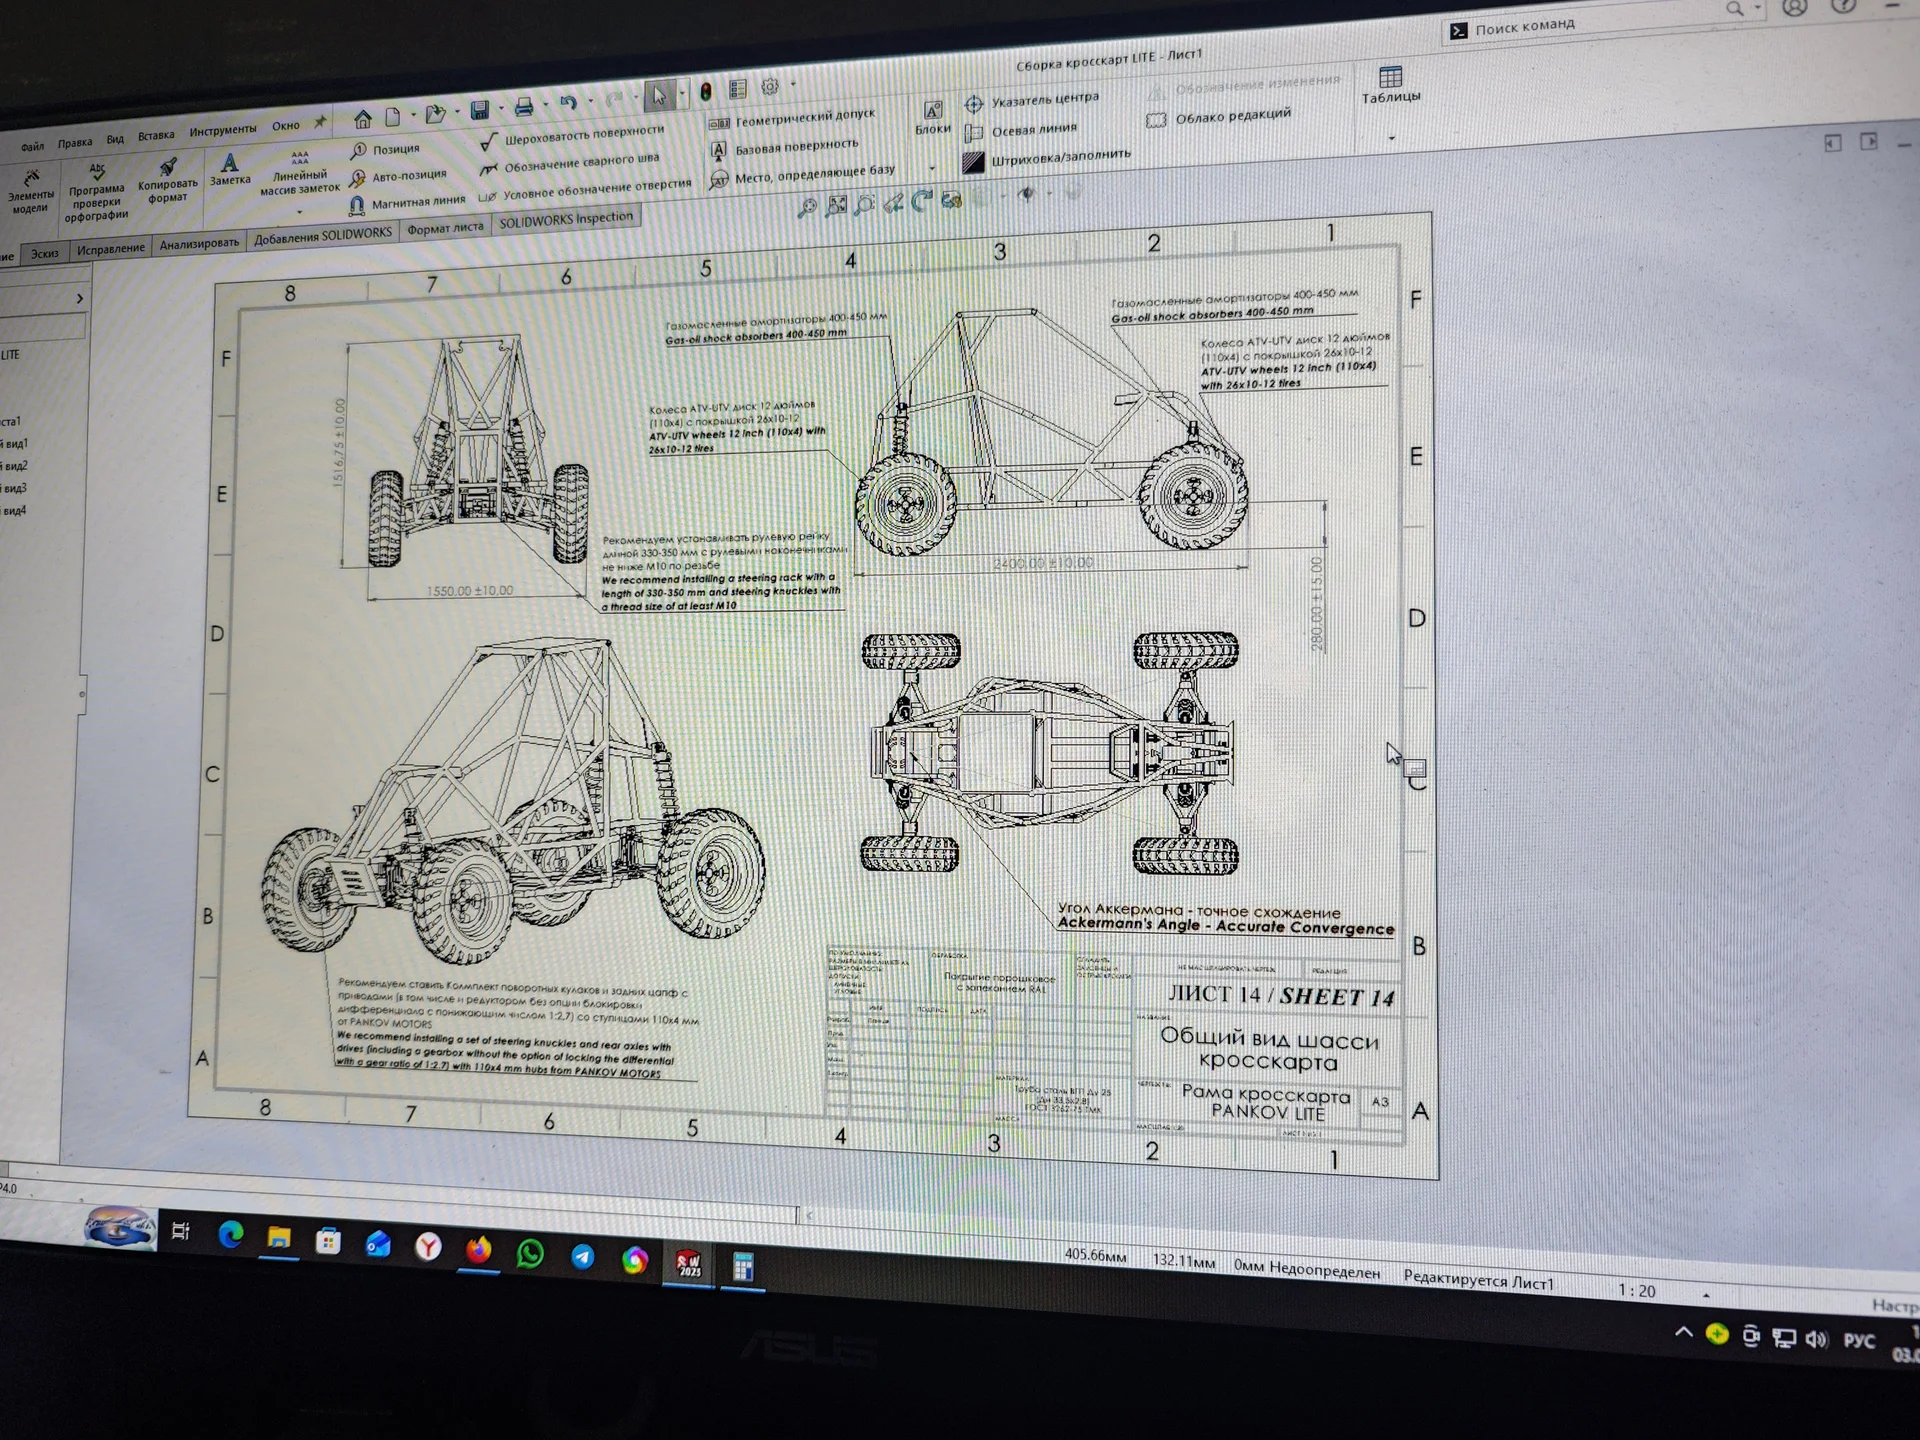This screenshot has height=1440, width=1920.
Task: Click Zoom to Fit magnifier icon
Action: click(x=807, y=208)
